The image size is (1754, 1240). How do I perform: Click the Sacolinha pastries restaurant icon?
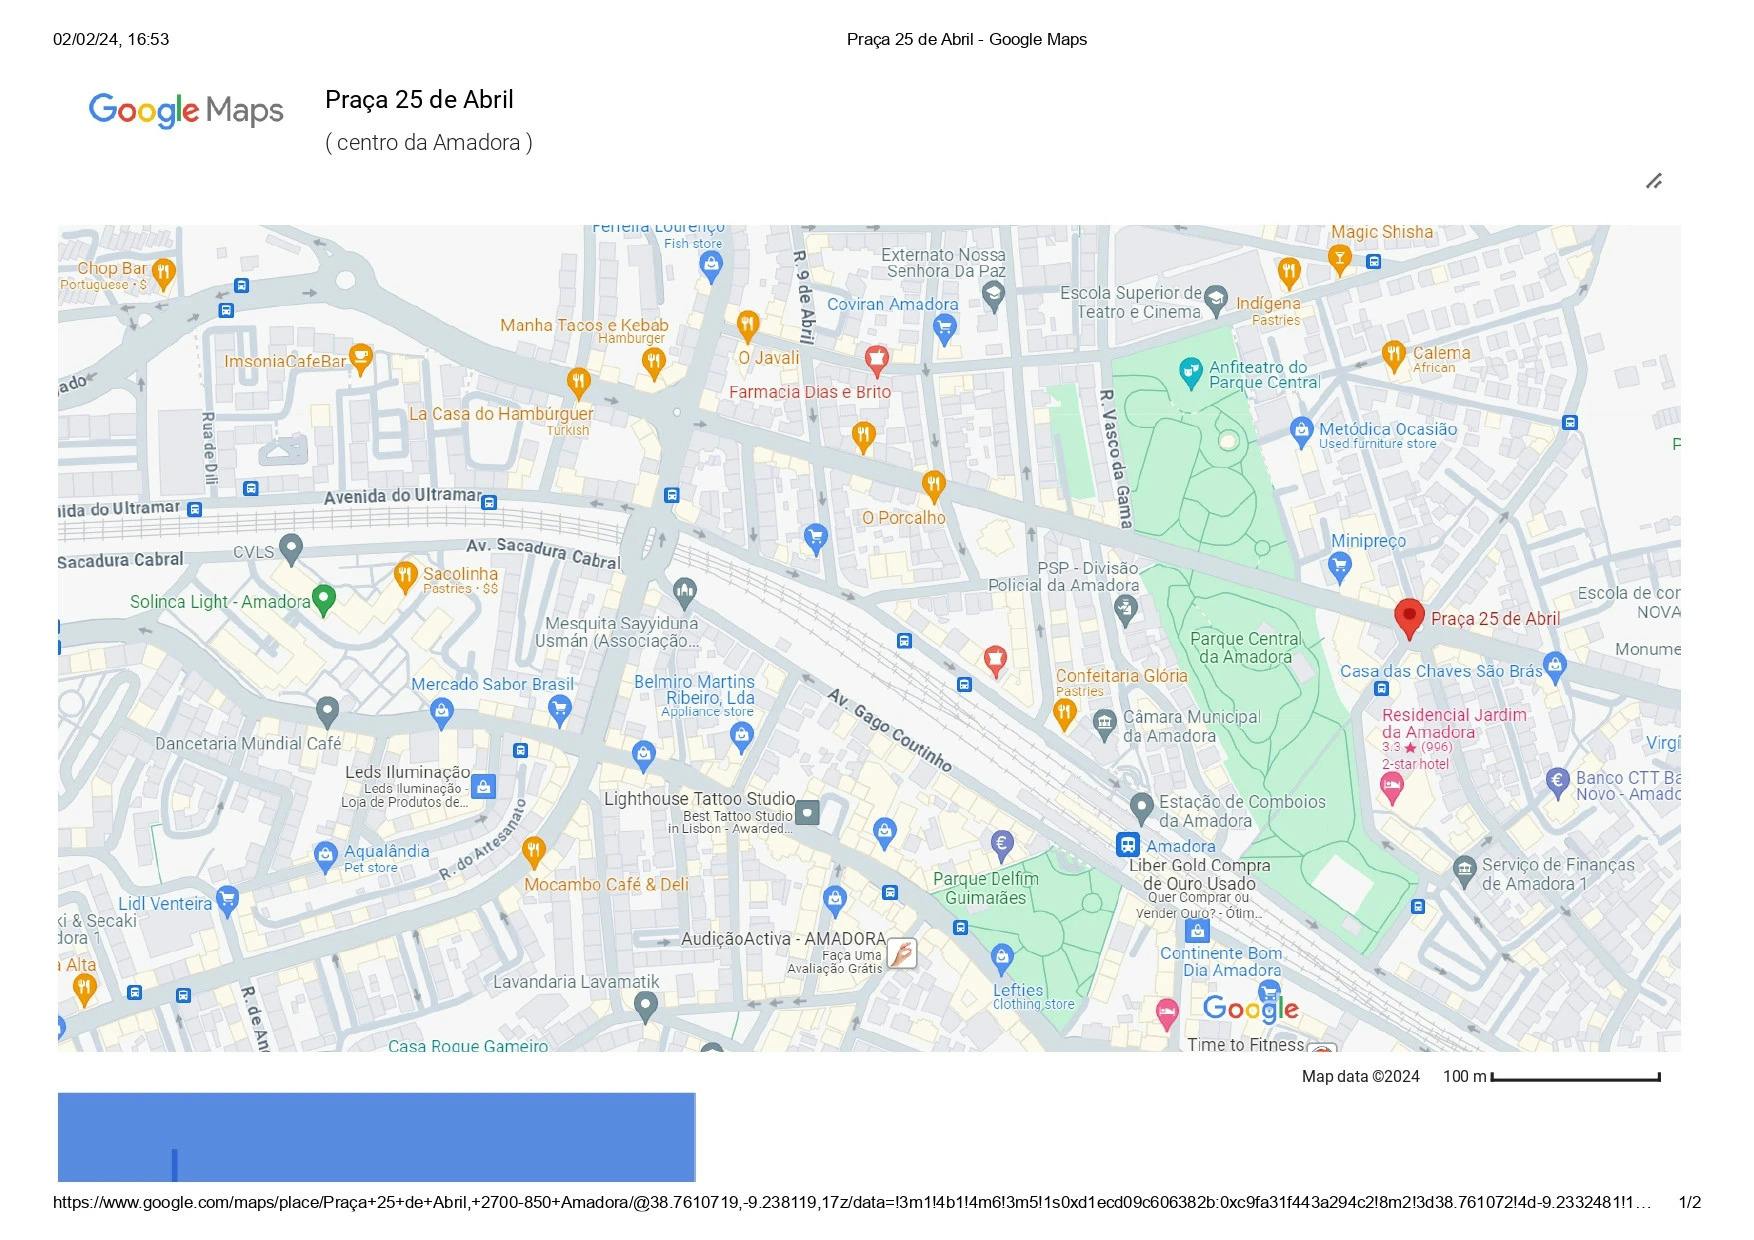pyautogui.click(x=405, y=576)
